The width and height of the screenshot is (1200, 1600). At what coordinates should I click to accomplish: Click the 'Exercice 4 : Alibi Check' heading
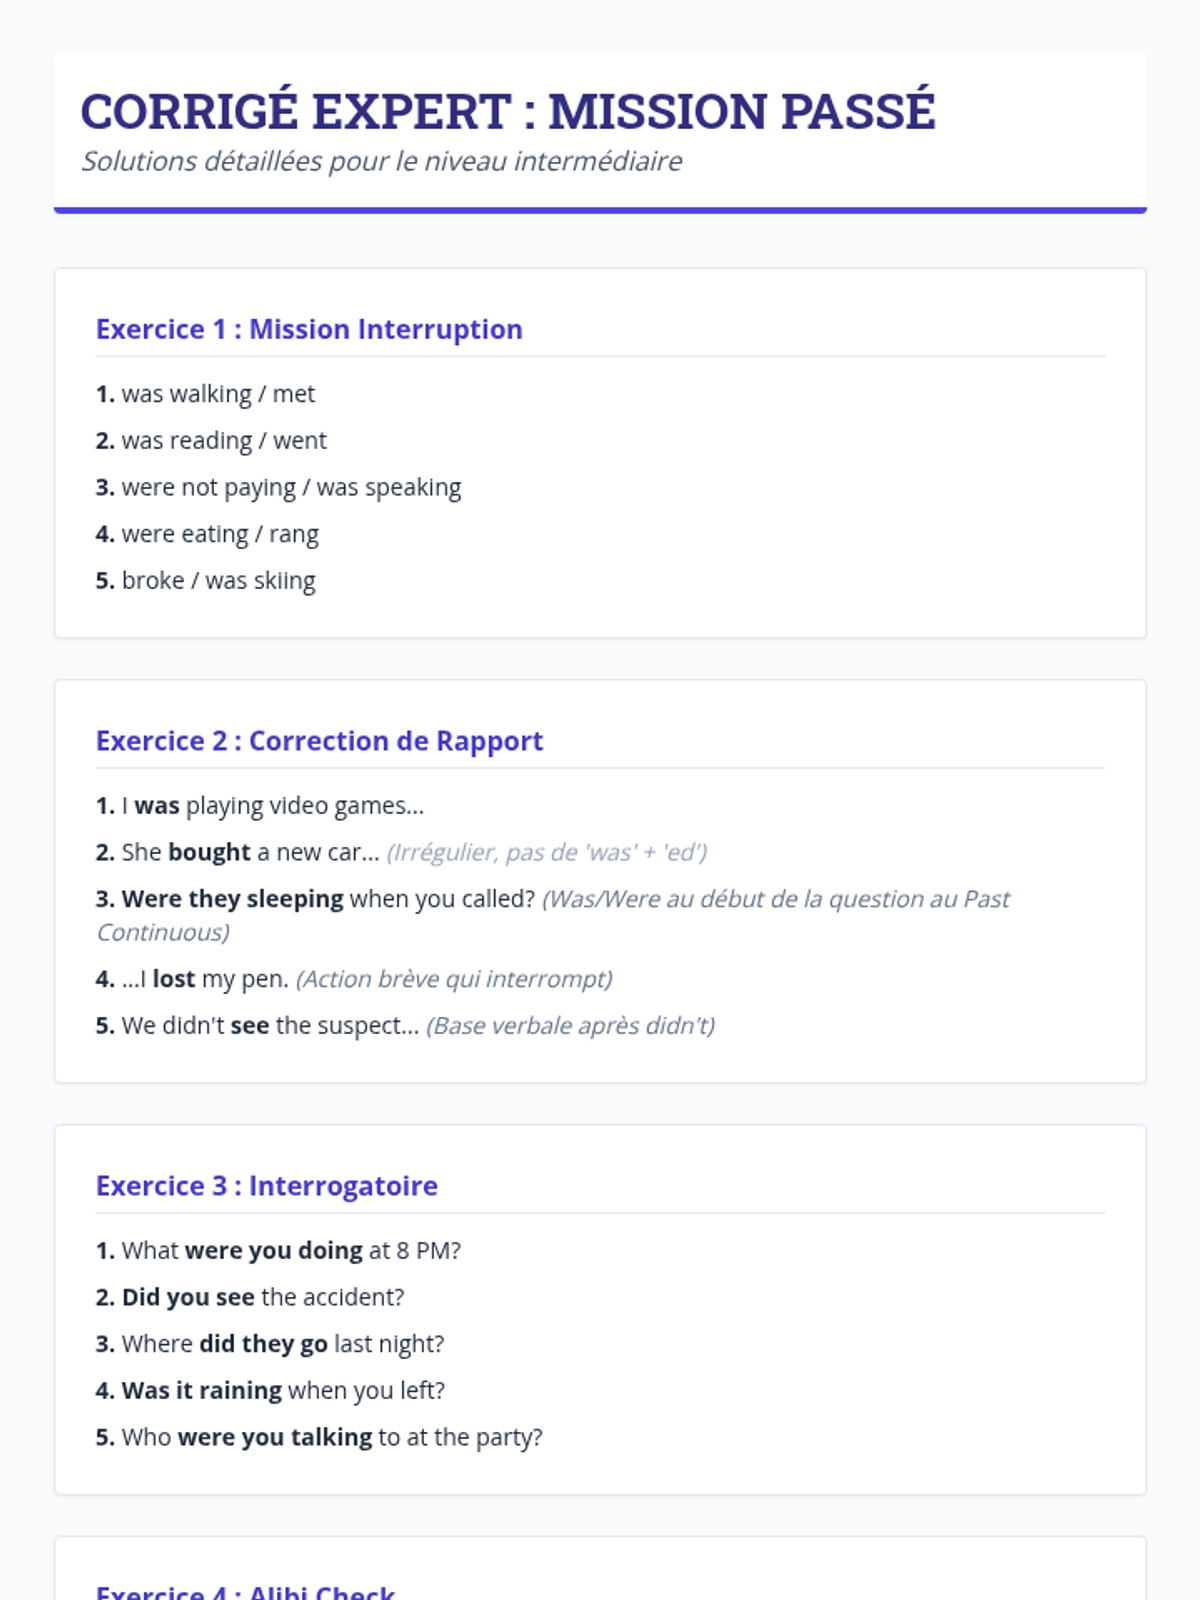pyautogui.click(x=245, y=1590)
